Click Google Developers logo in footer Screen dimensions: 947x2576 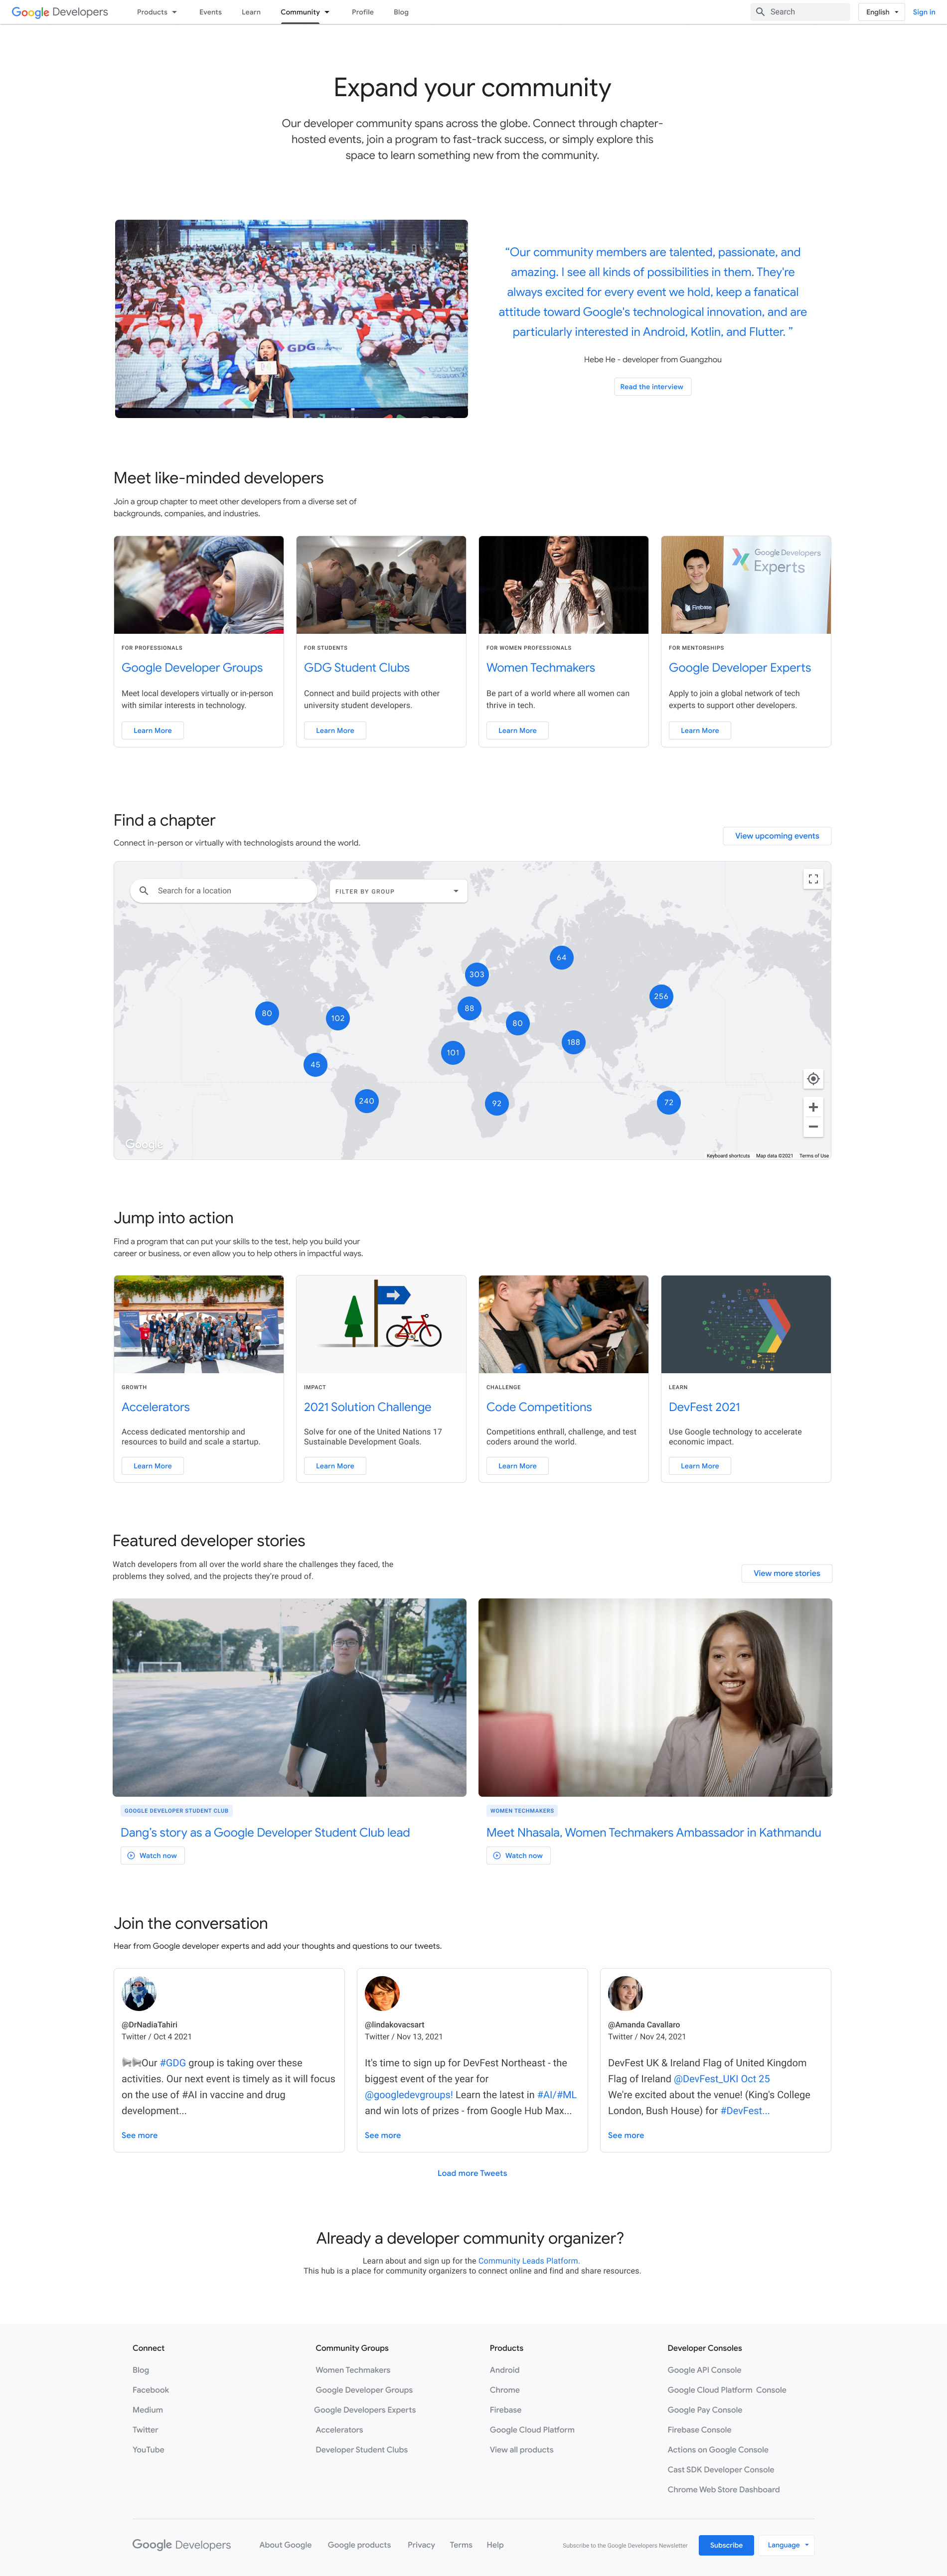[x=181, y=2544]
